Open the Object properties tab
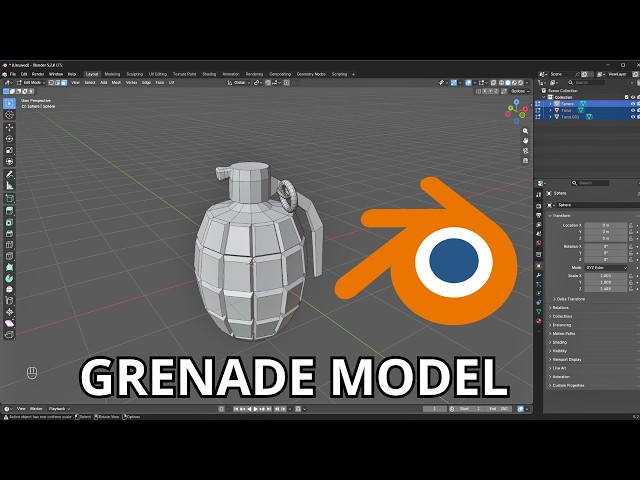This screenshot has height=480, width=640. tap(539, 266)
